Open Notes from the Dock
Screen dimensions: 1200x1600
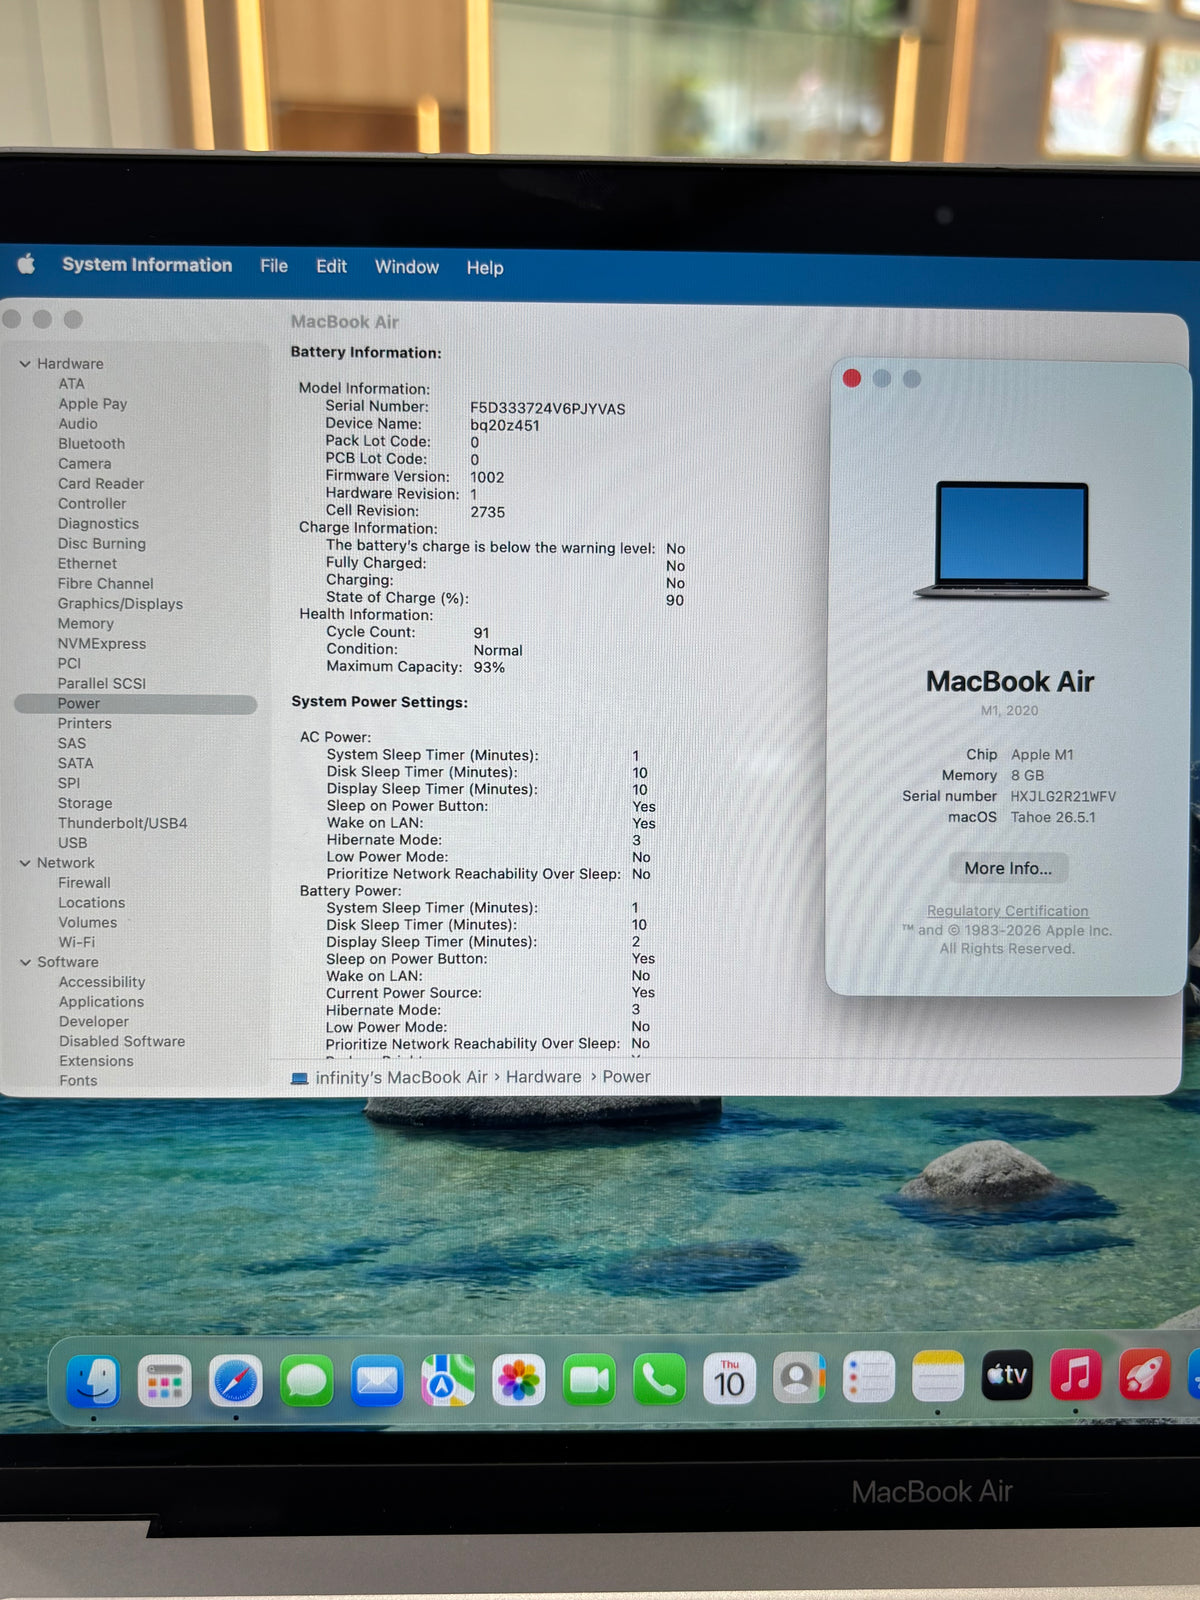click(x=938, y=1377)
